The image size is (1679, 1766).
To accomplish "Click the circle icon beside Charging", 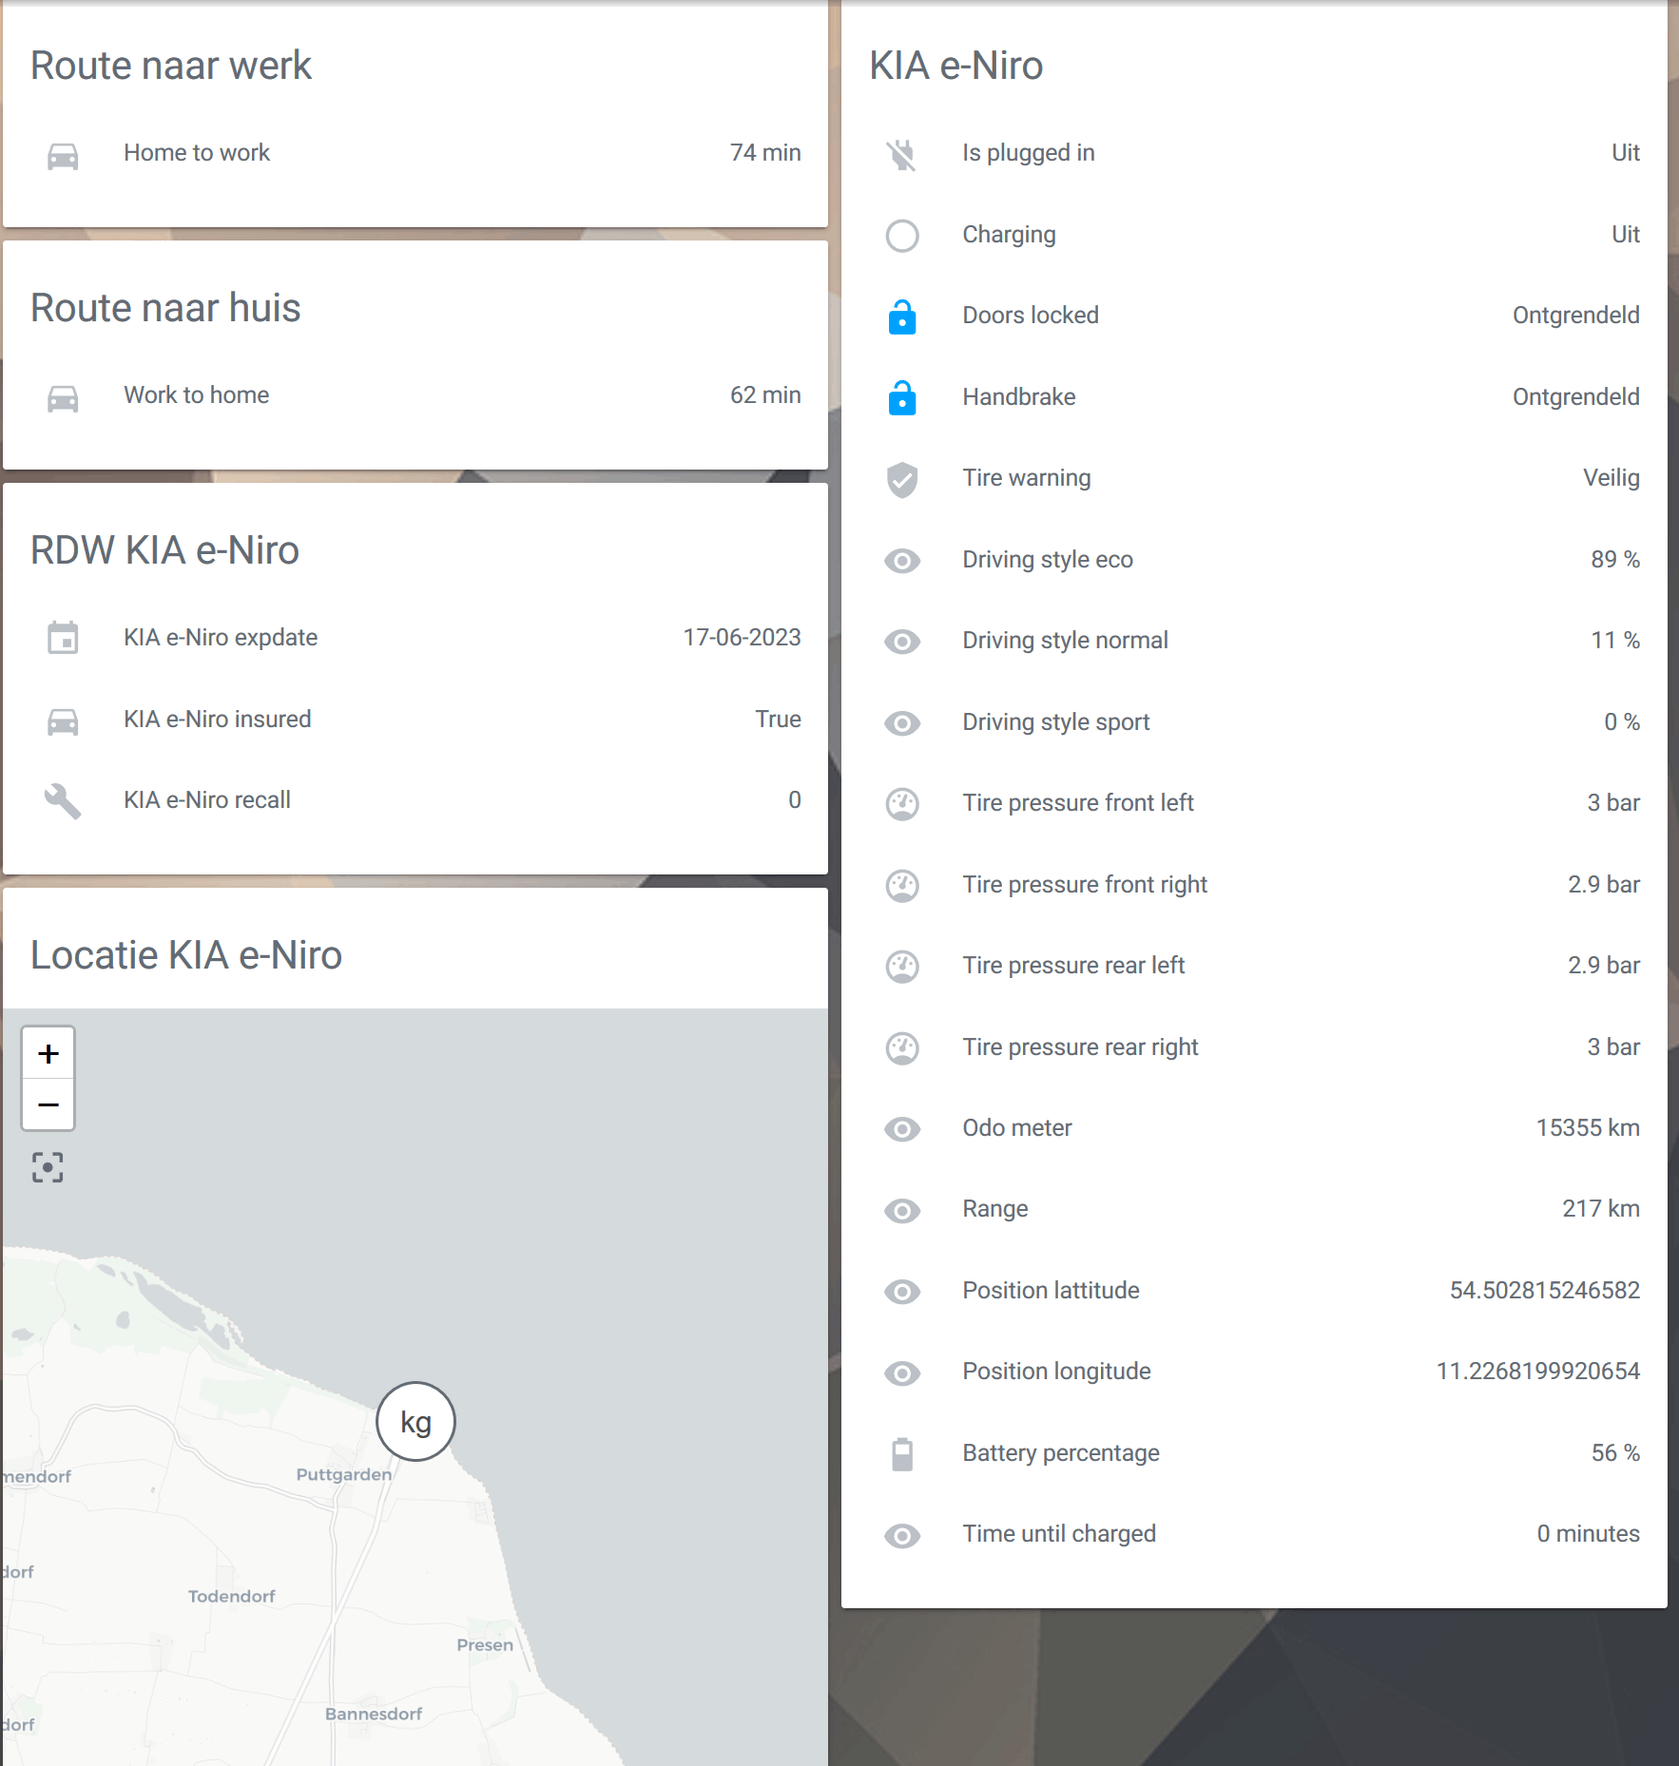I will [x=902, y=236].
